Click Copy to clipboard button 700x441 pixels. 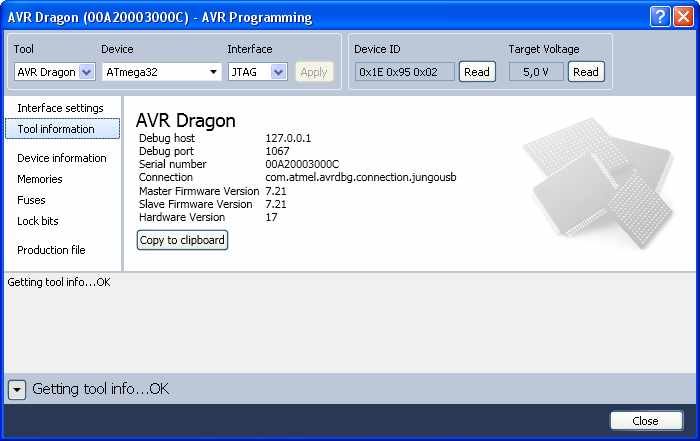[182, 240]
